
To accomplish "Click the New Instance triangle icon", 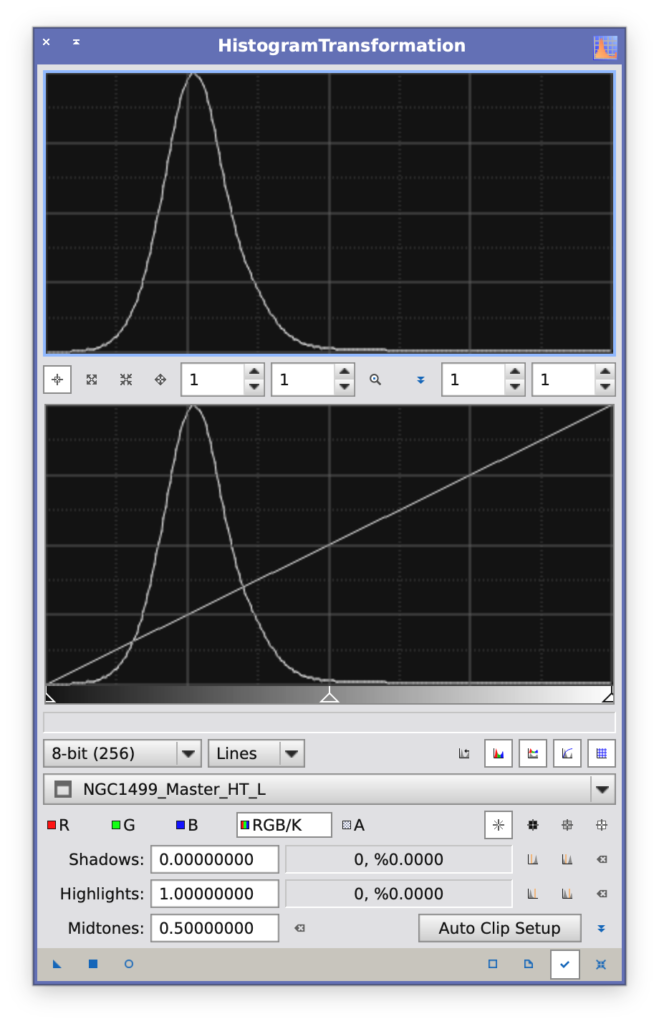I will click(56, 964).
